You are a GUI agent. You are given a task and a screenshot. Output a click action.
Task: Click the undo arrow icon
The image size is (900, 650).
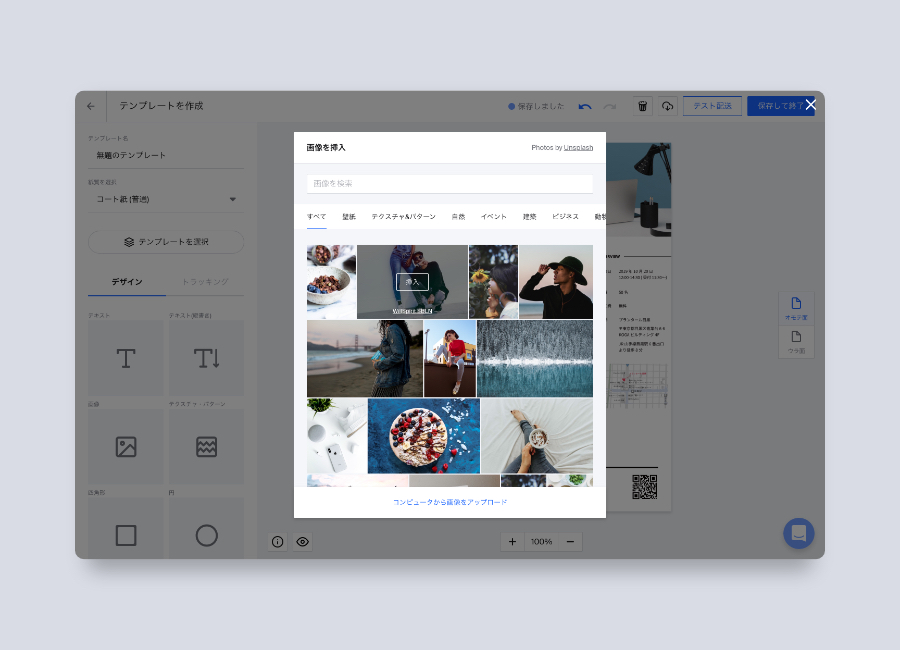[585, 106]
